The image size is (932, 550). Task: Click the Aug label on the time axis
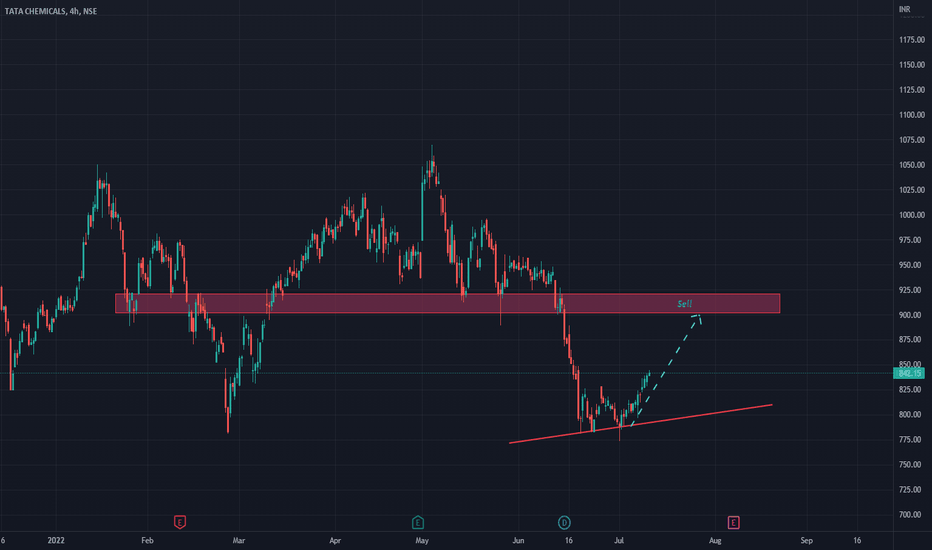[715, 540]
